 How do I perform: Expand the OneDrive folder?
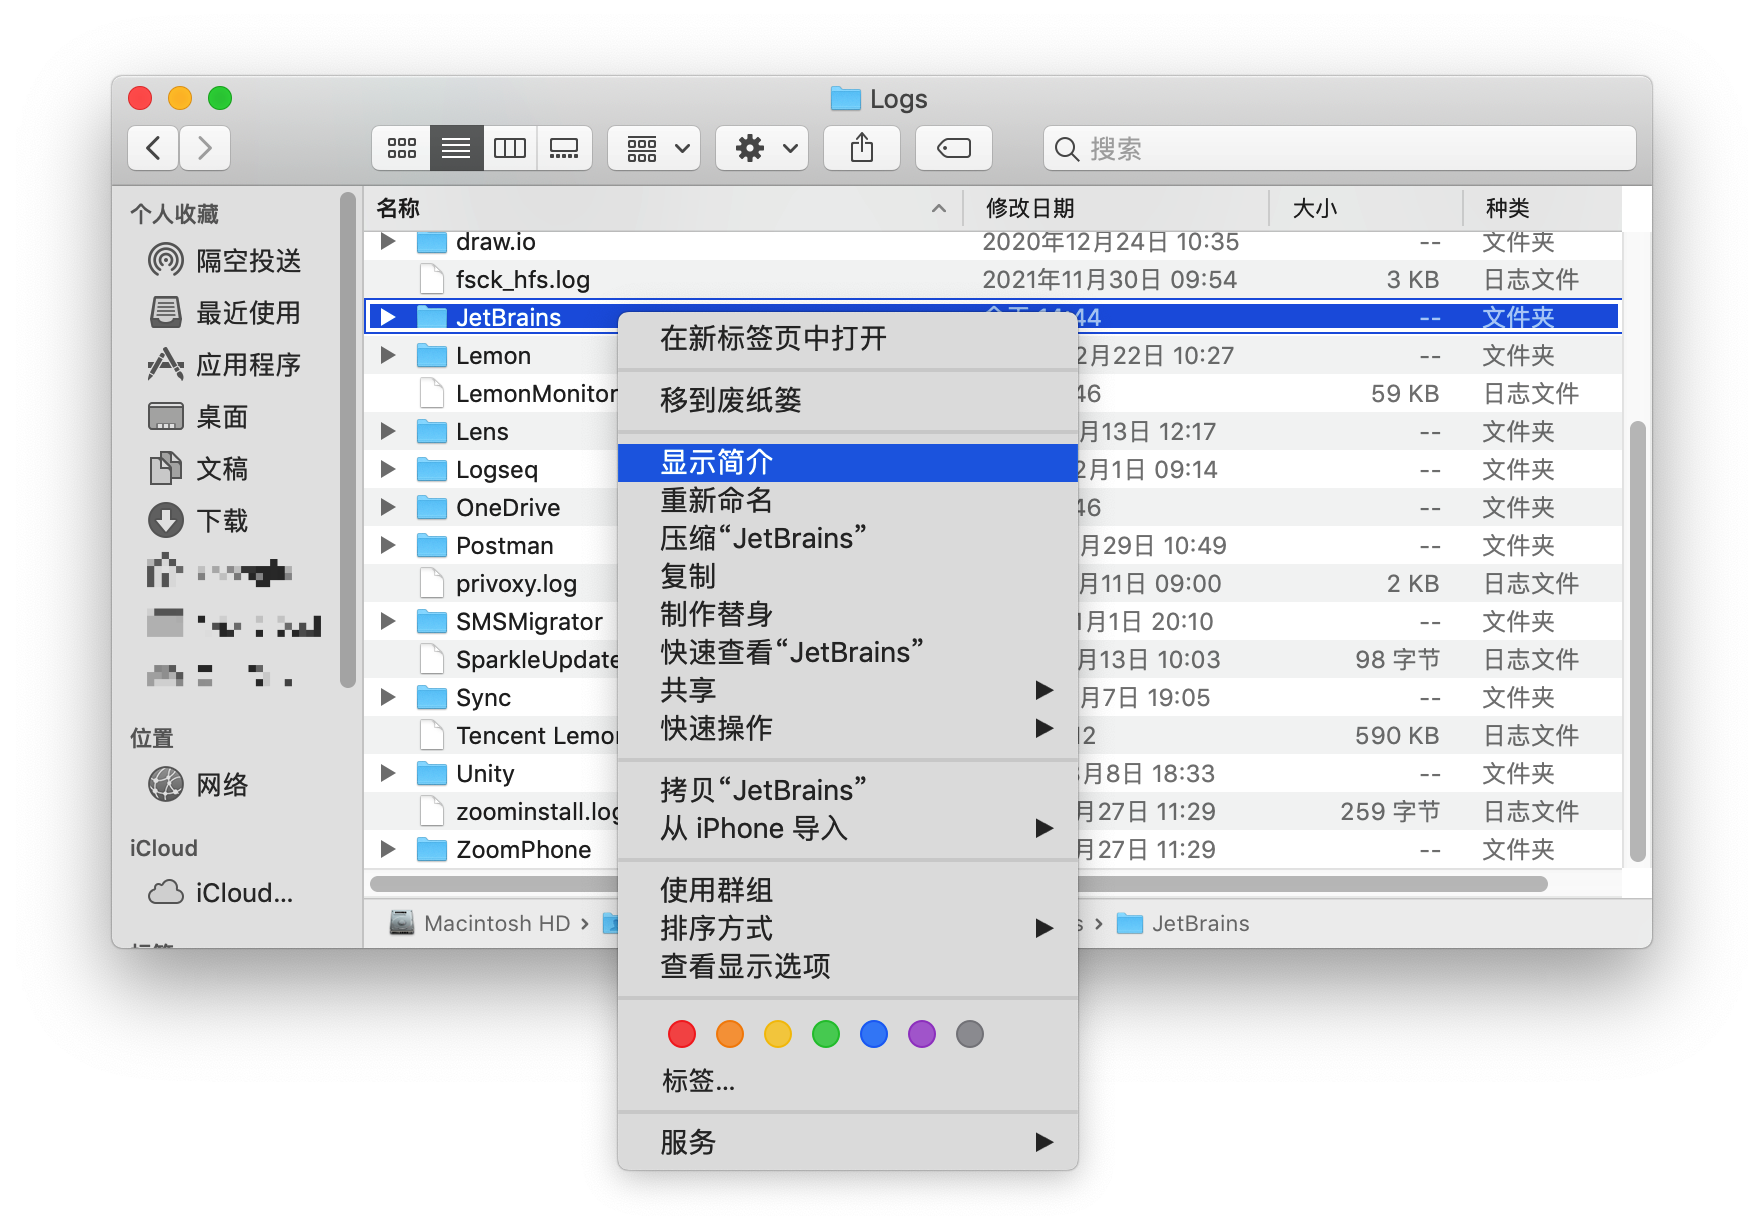[388, 507]
